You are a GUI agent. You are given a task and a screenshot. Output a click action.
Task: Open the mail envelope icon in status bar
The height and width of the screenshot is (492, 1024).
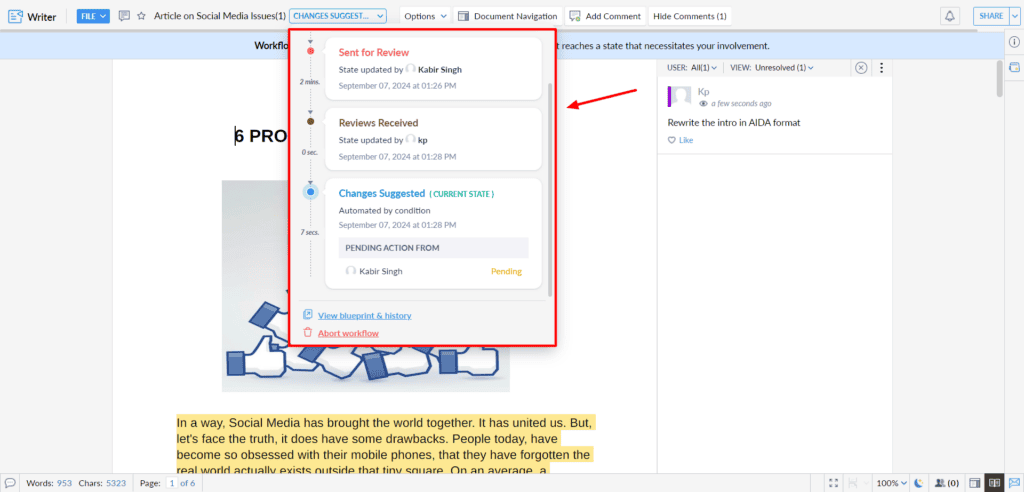point(1014,484)
